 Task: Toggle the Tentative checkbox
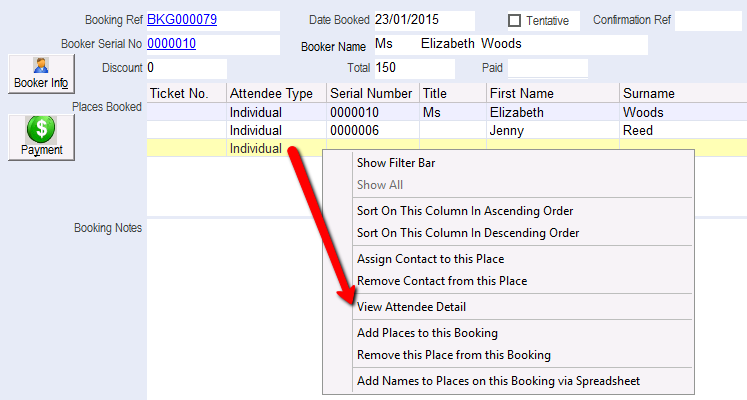click(x=515, y=21)
